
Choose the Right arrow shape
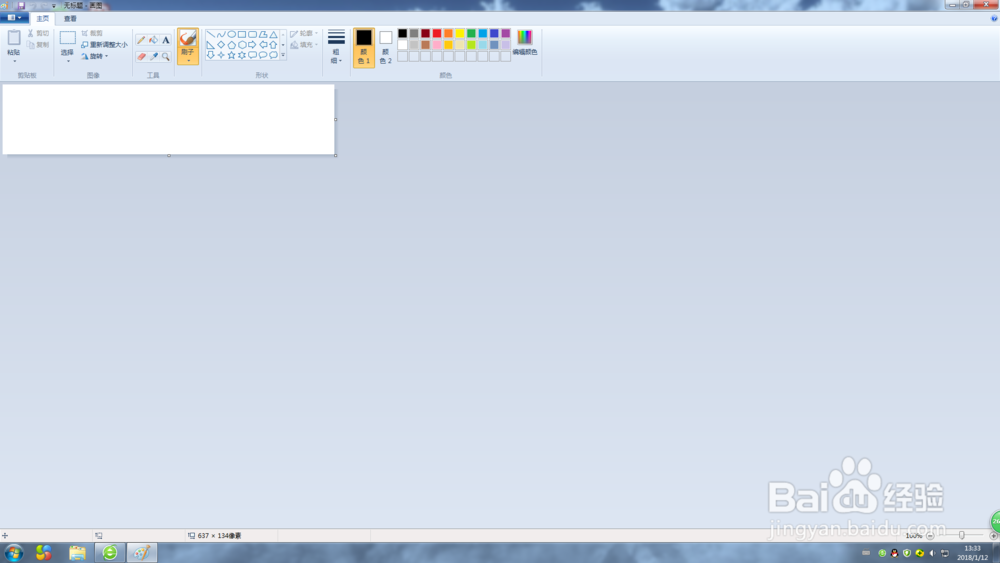[253, 45]
